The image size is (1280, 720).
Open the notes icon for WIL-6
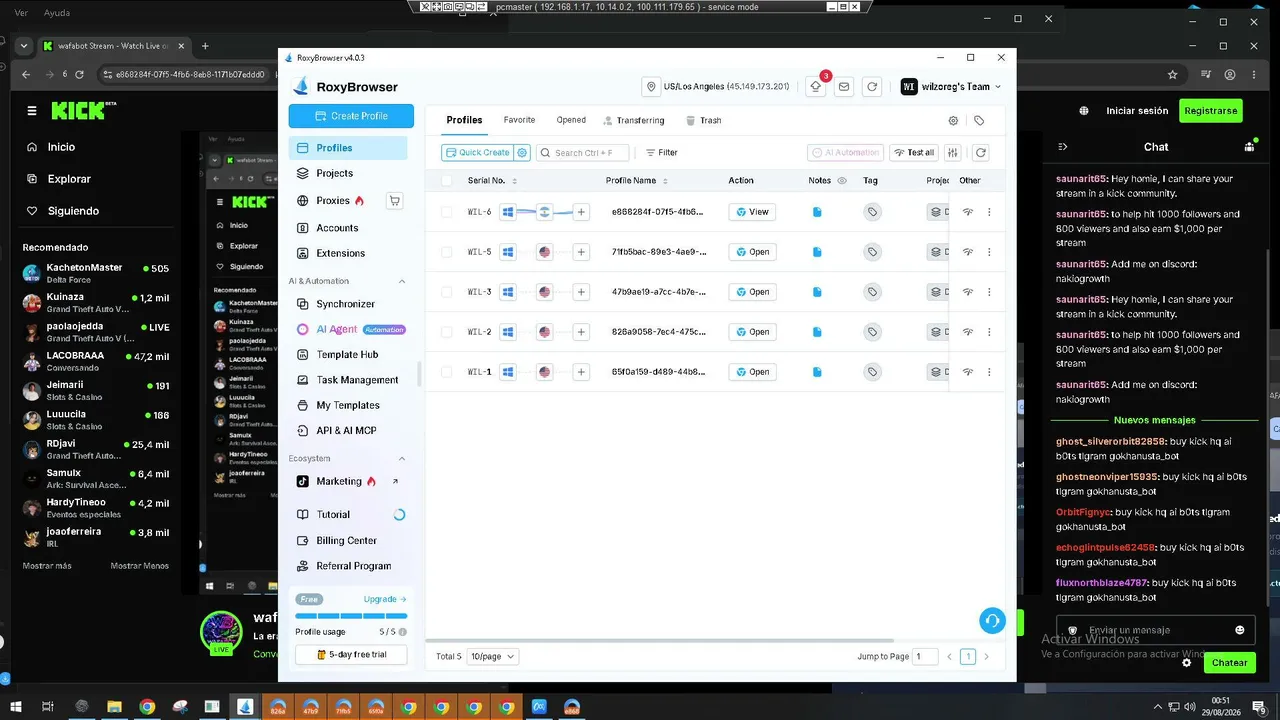tap(817, 212)
